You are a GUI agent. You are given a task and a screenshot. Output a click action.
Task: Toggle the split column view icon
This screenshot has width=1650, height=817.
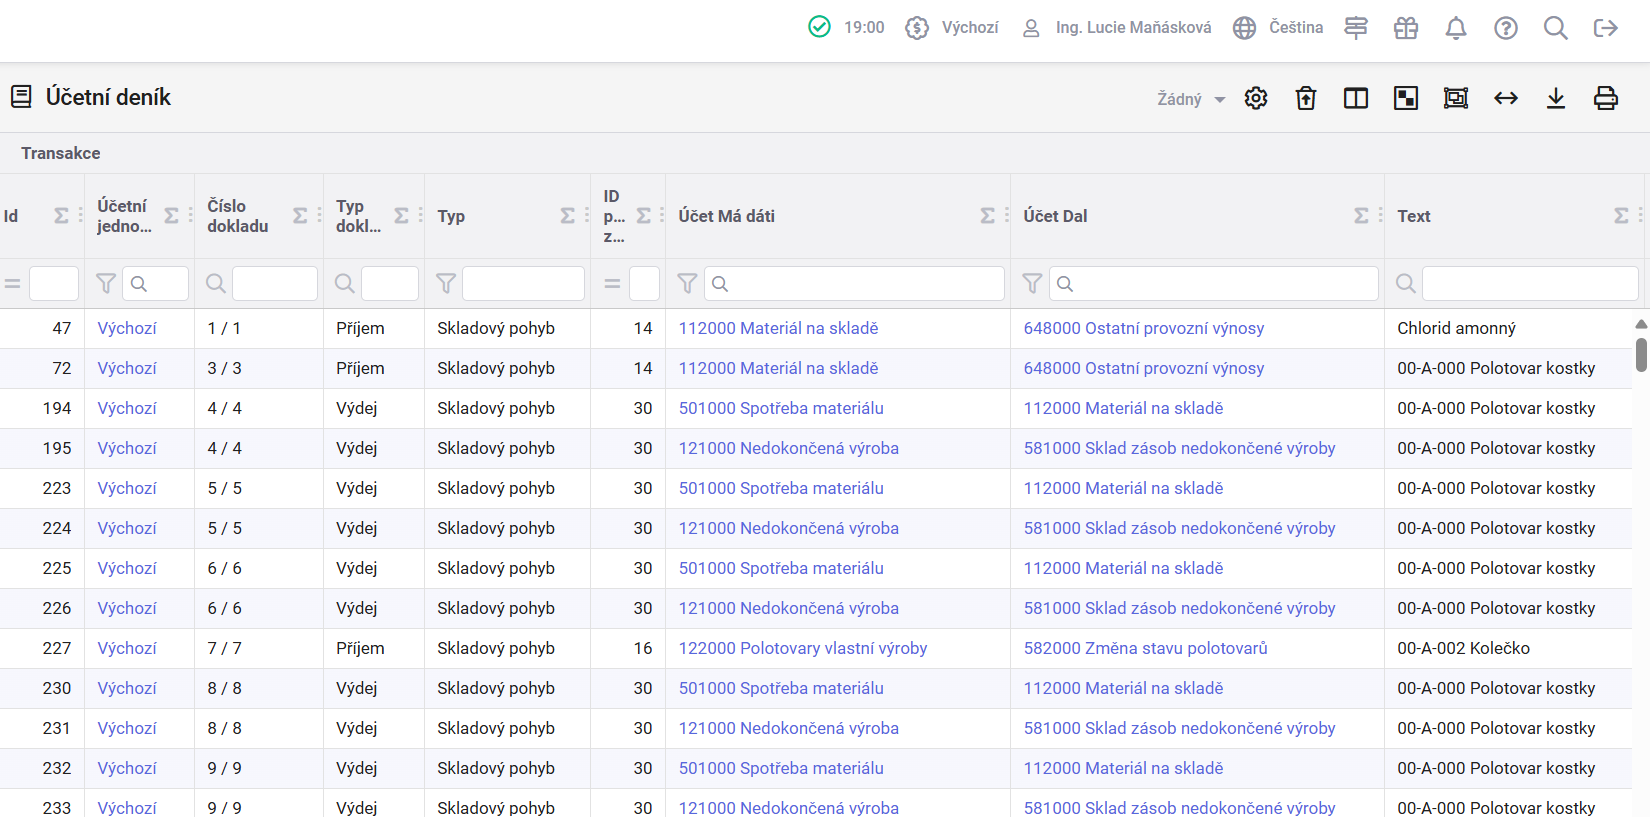[x=1356, y=98]
